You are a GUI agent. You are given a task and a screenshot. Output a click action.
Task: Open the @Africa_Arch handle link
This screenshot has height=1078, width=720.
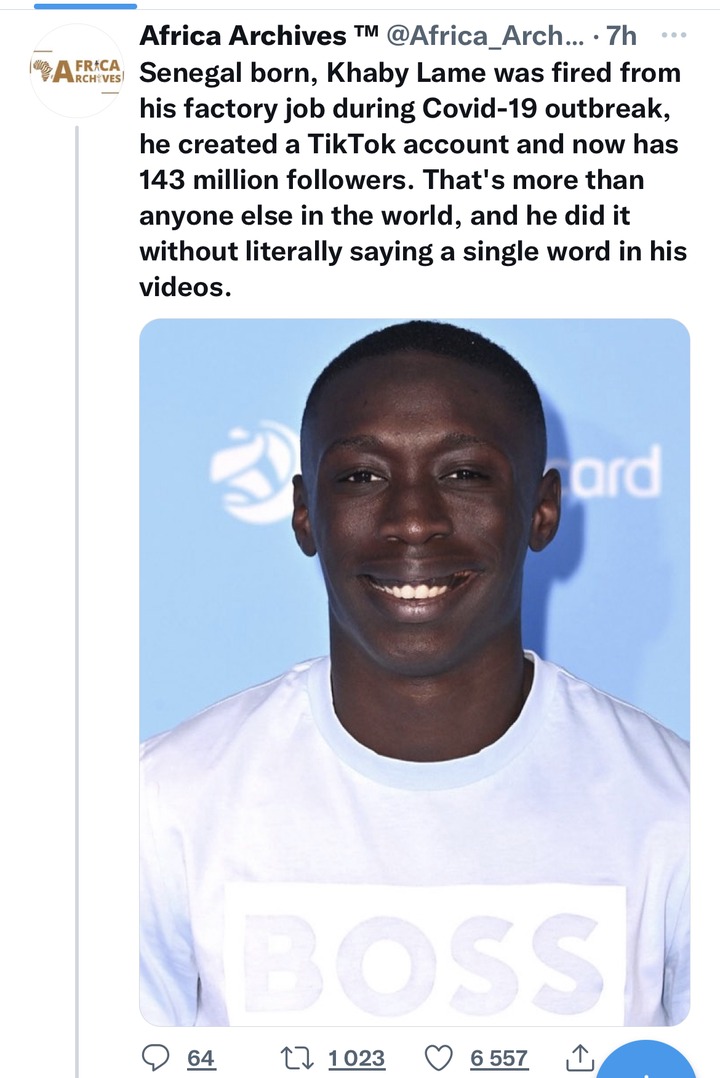[x=486, y=35]
